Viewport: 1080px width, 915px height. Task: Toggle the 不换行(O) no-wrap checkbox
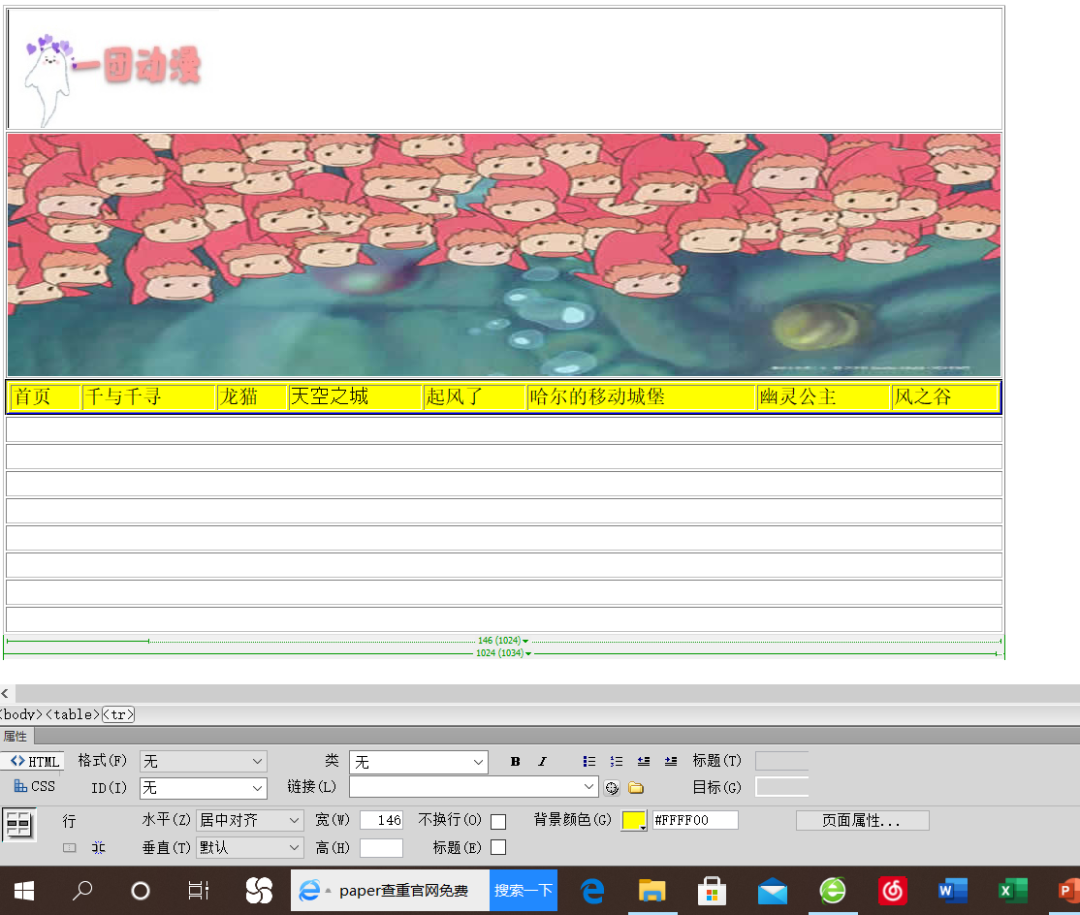[x=499, y=821]
